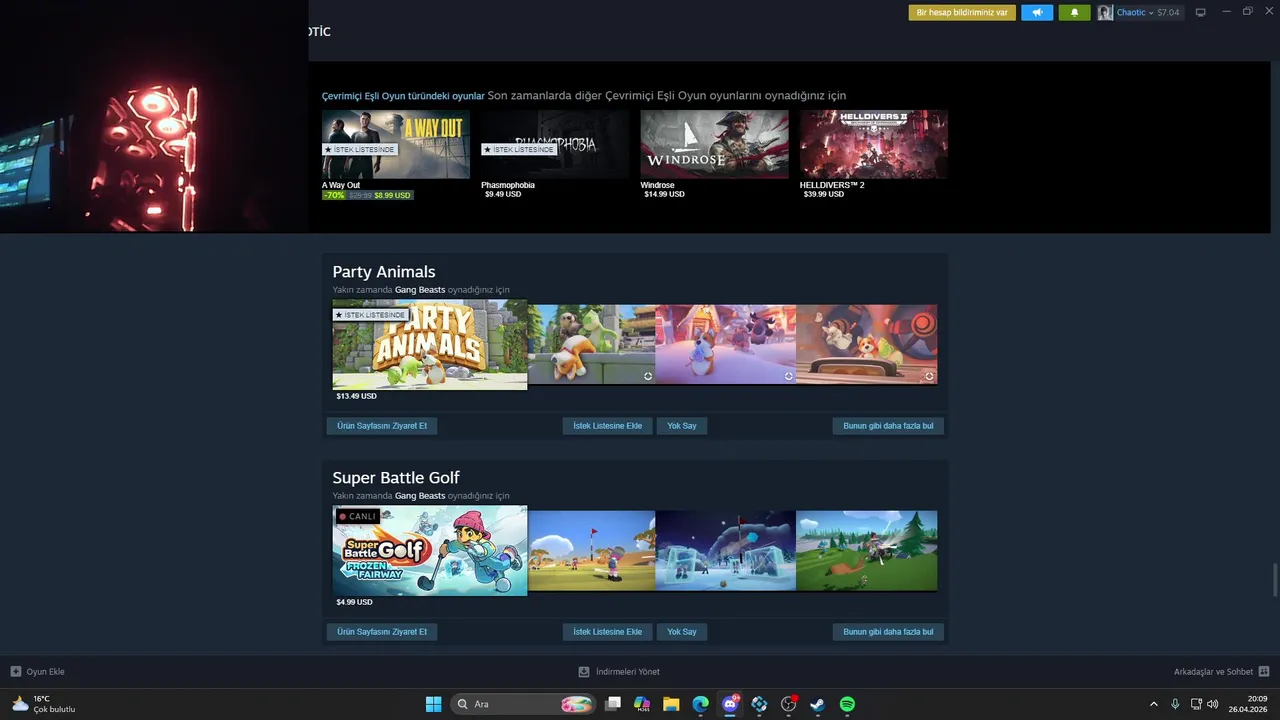1280x720 pixels.
Task: Click the Super Battle Golf $4.99 USD price
Action: click(x=355, y=602)
